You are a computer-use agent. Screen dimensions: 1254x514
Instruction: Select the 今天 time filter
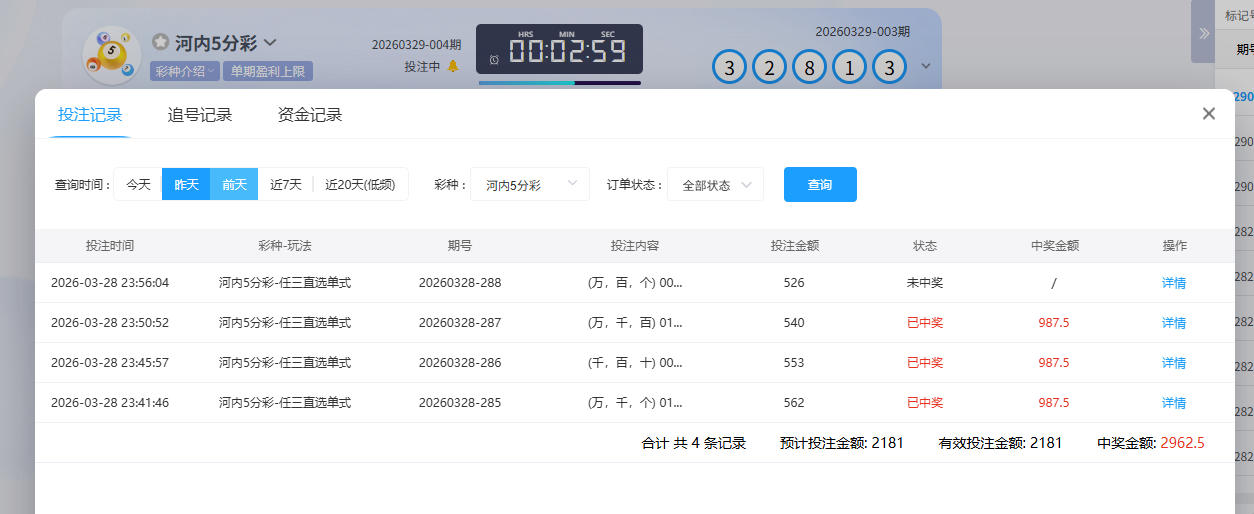pyautogui.click(x=138, y=185)
